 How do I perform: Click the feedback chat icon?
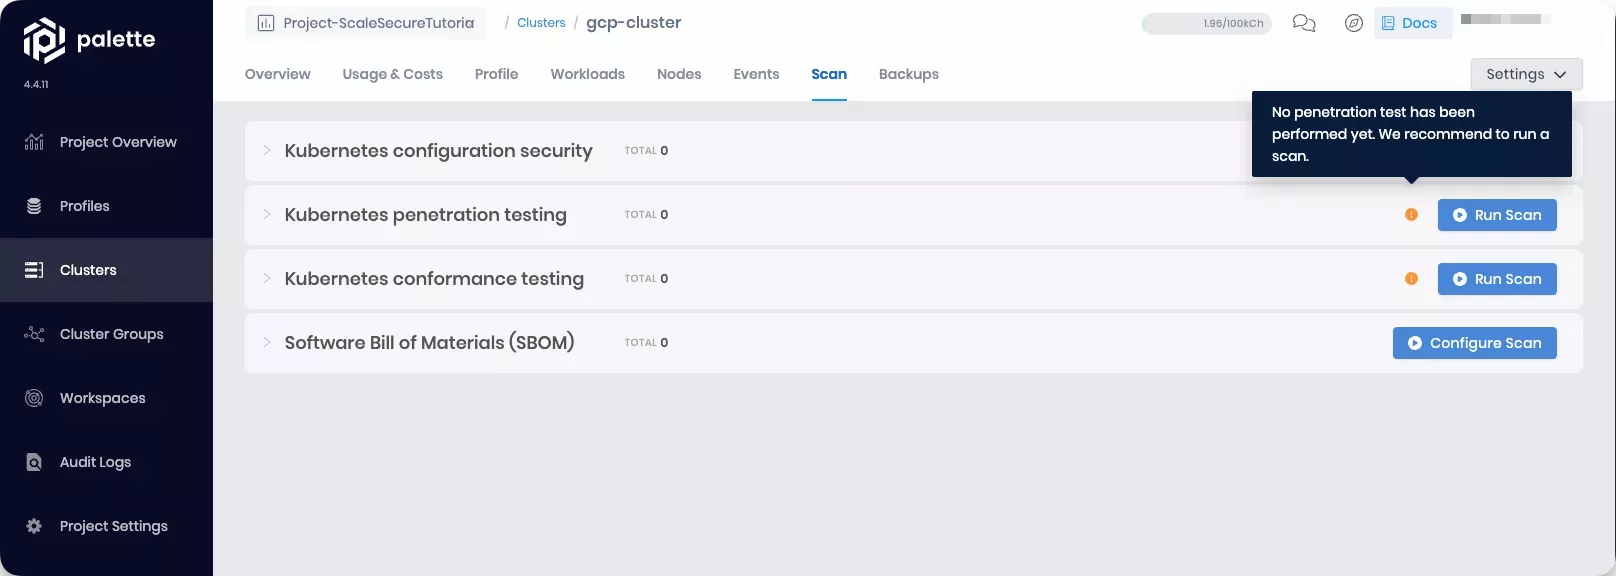1304,22
